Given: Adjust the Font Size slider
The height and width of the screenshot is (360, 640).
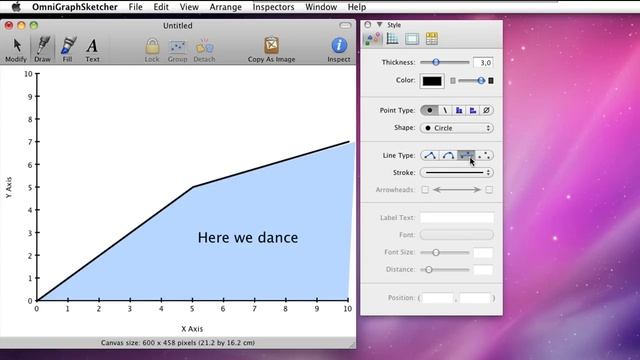Looking at the screenshot, I should click(444, 253).
